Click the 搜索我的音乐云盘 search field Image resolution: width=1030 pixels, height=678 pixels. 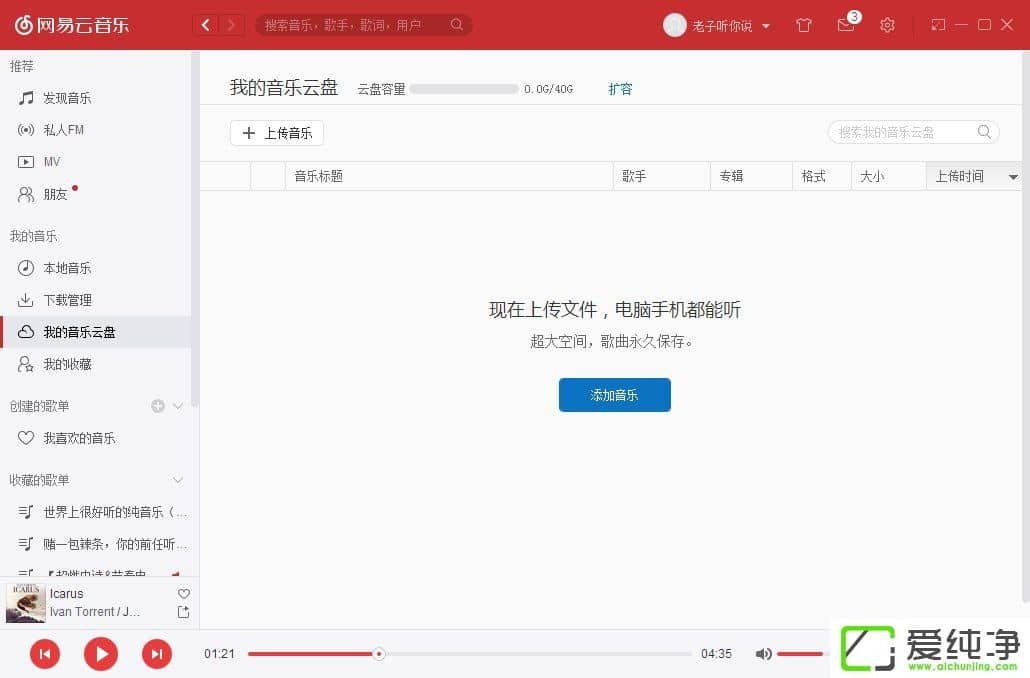coord(903,132)
